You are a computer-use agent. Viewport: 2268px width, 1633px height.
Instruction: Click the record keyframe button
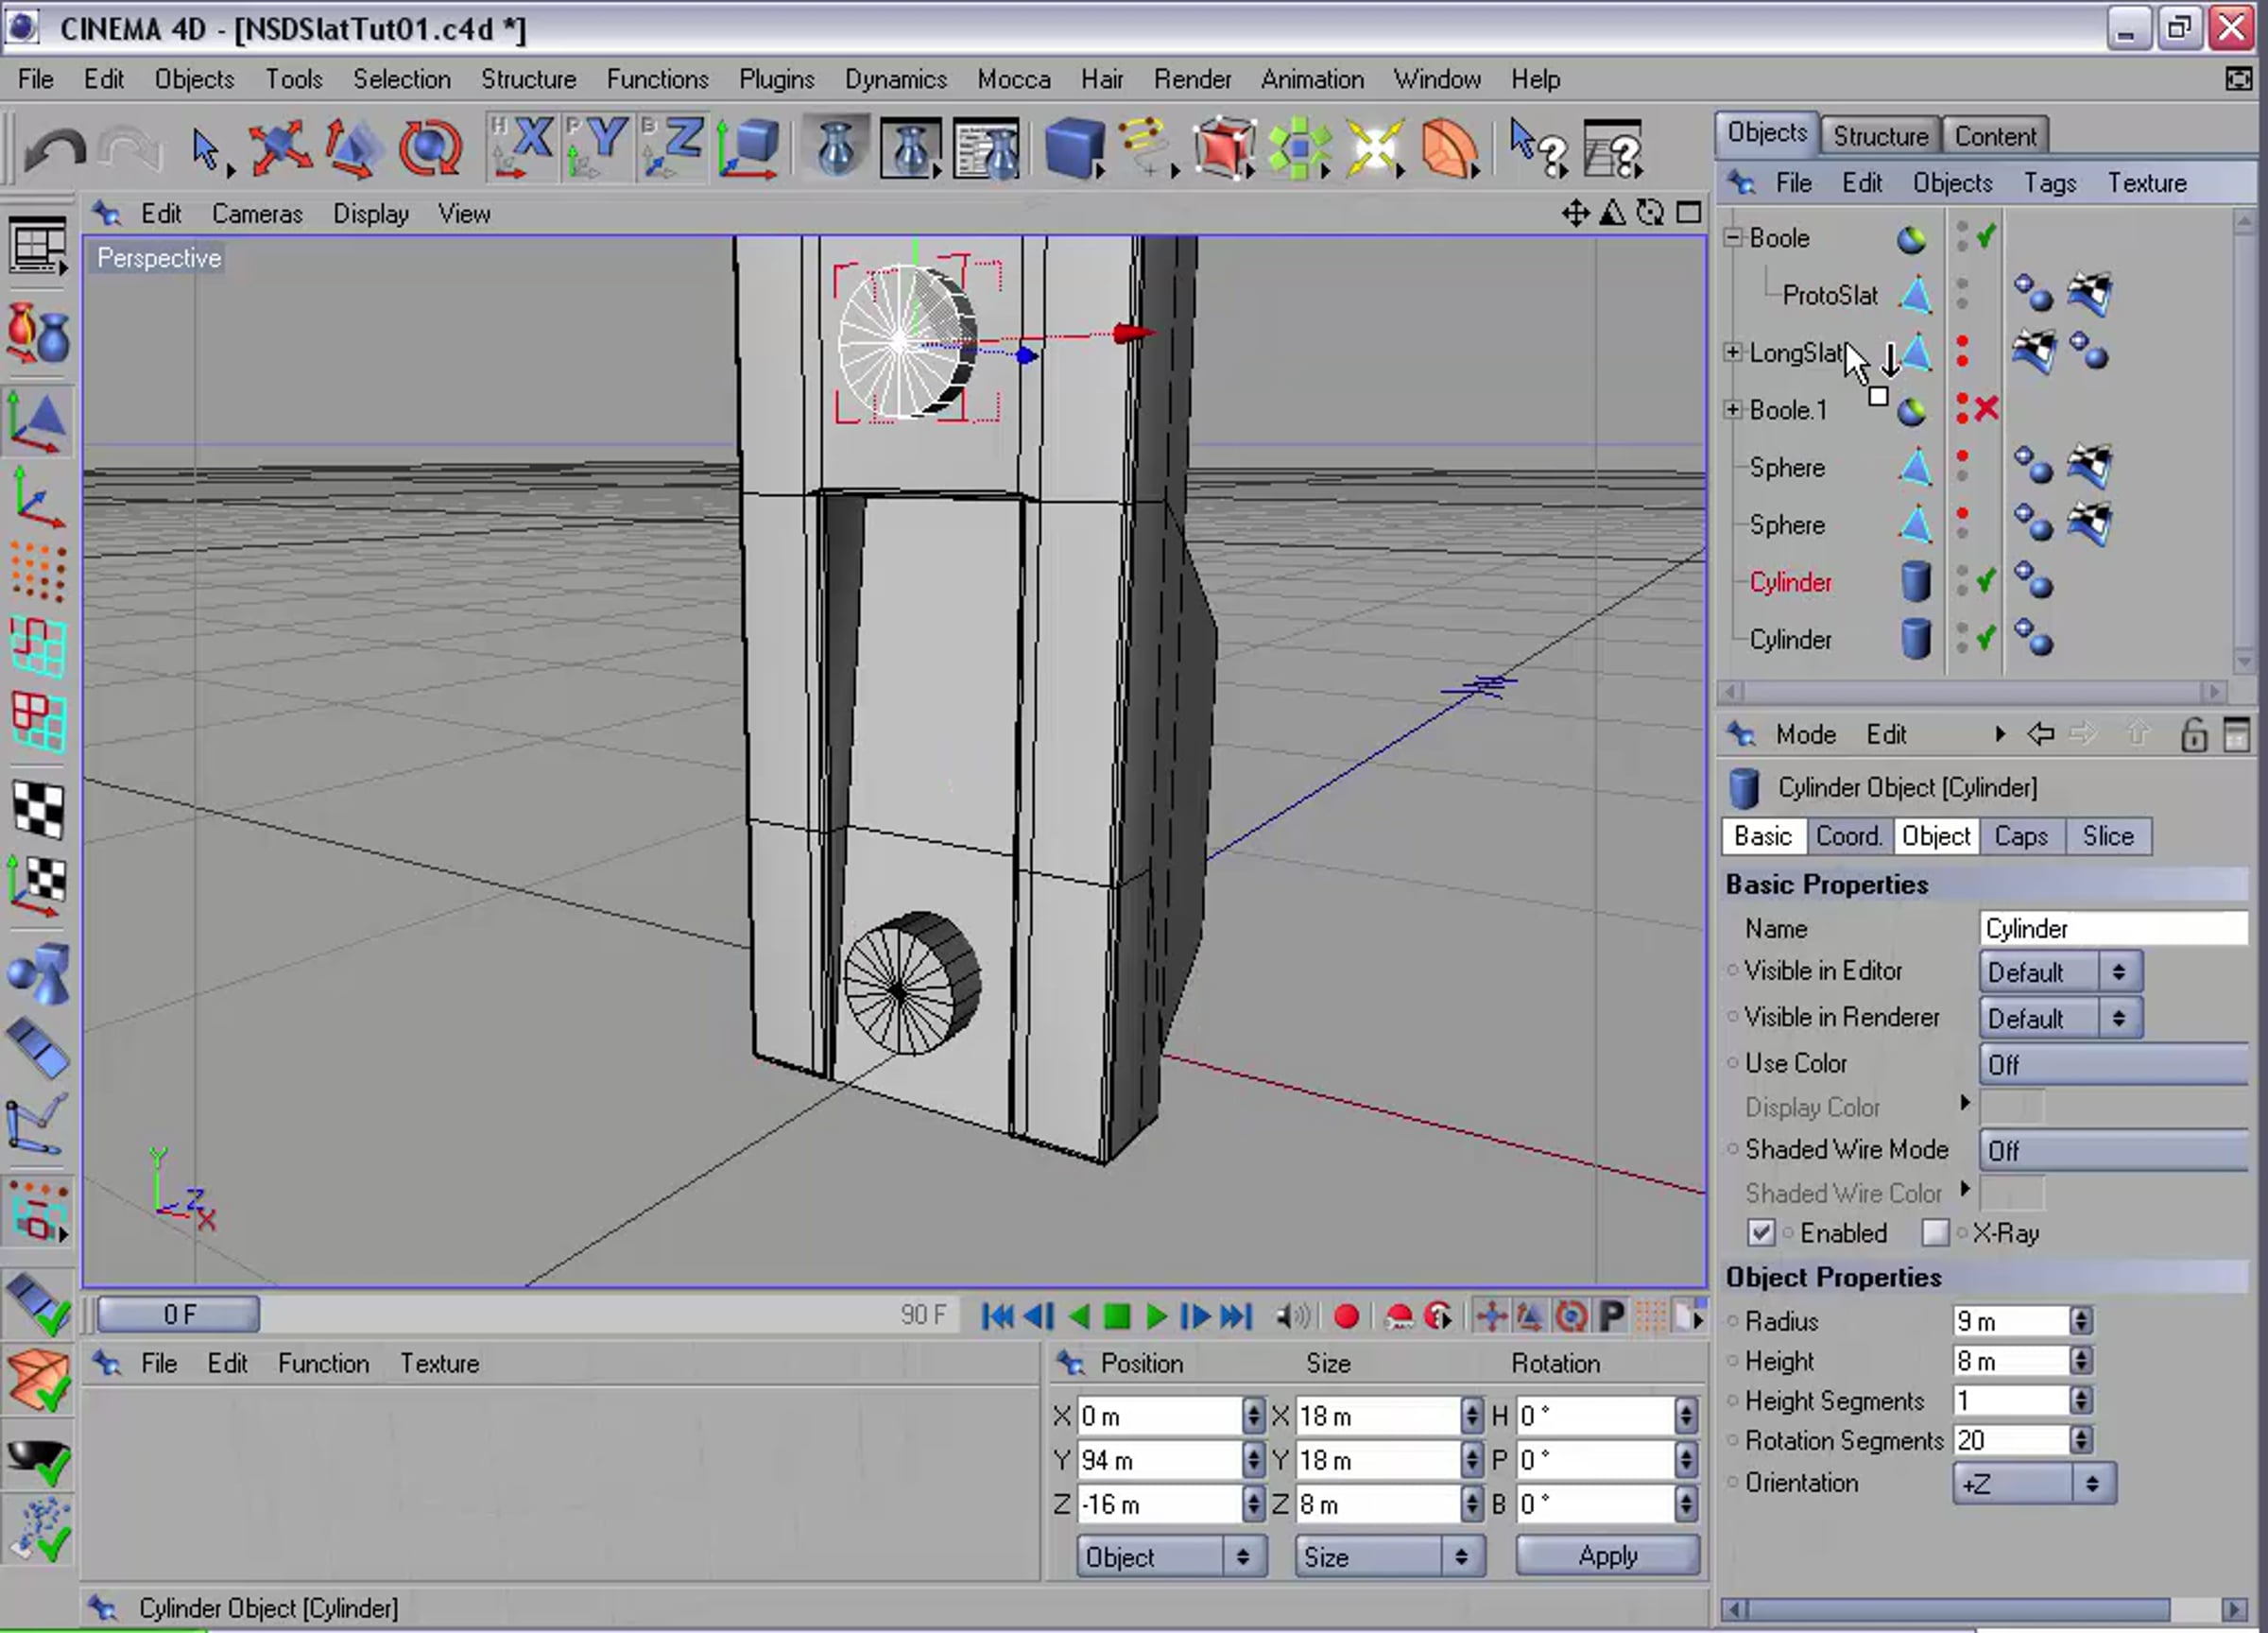[x=1345, y=1316]
